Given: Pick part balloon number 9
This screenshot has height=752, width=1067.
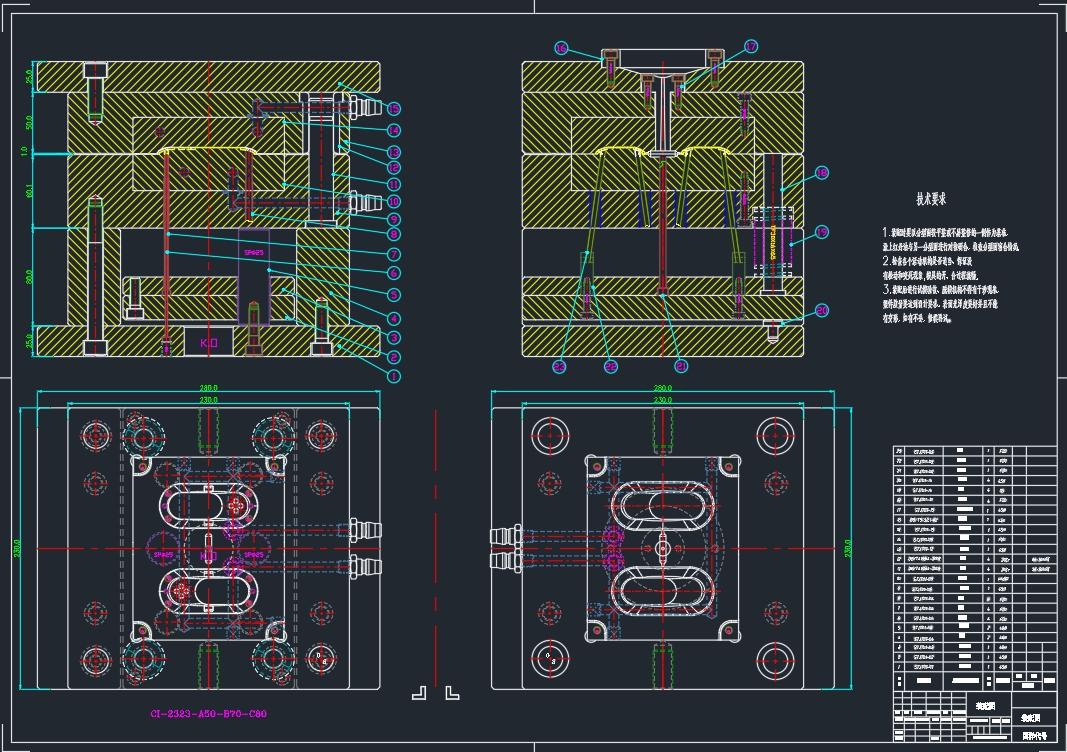Looking at the screenshot, I should 393,219.
